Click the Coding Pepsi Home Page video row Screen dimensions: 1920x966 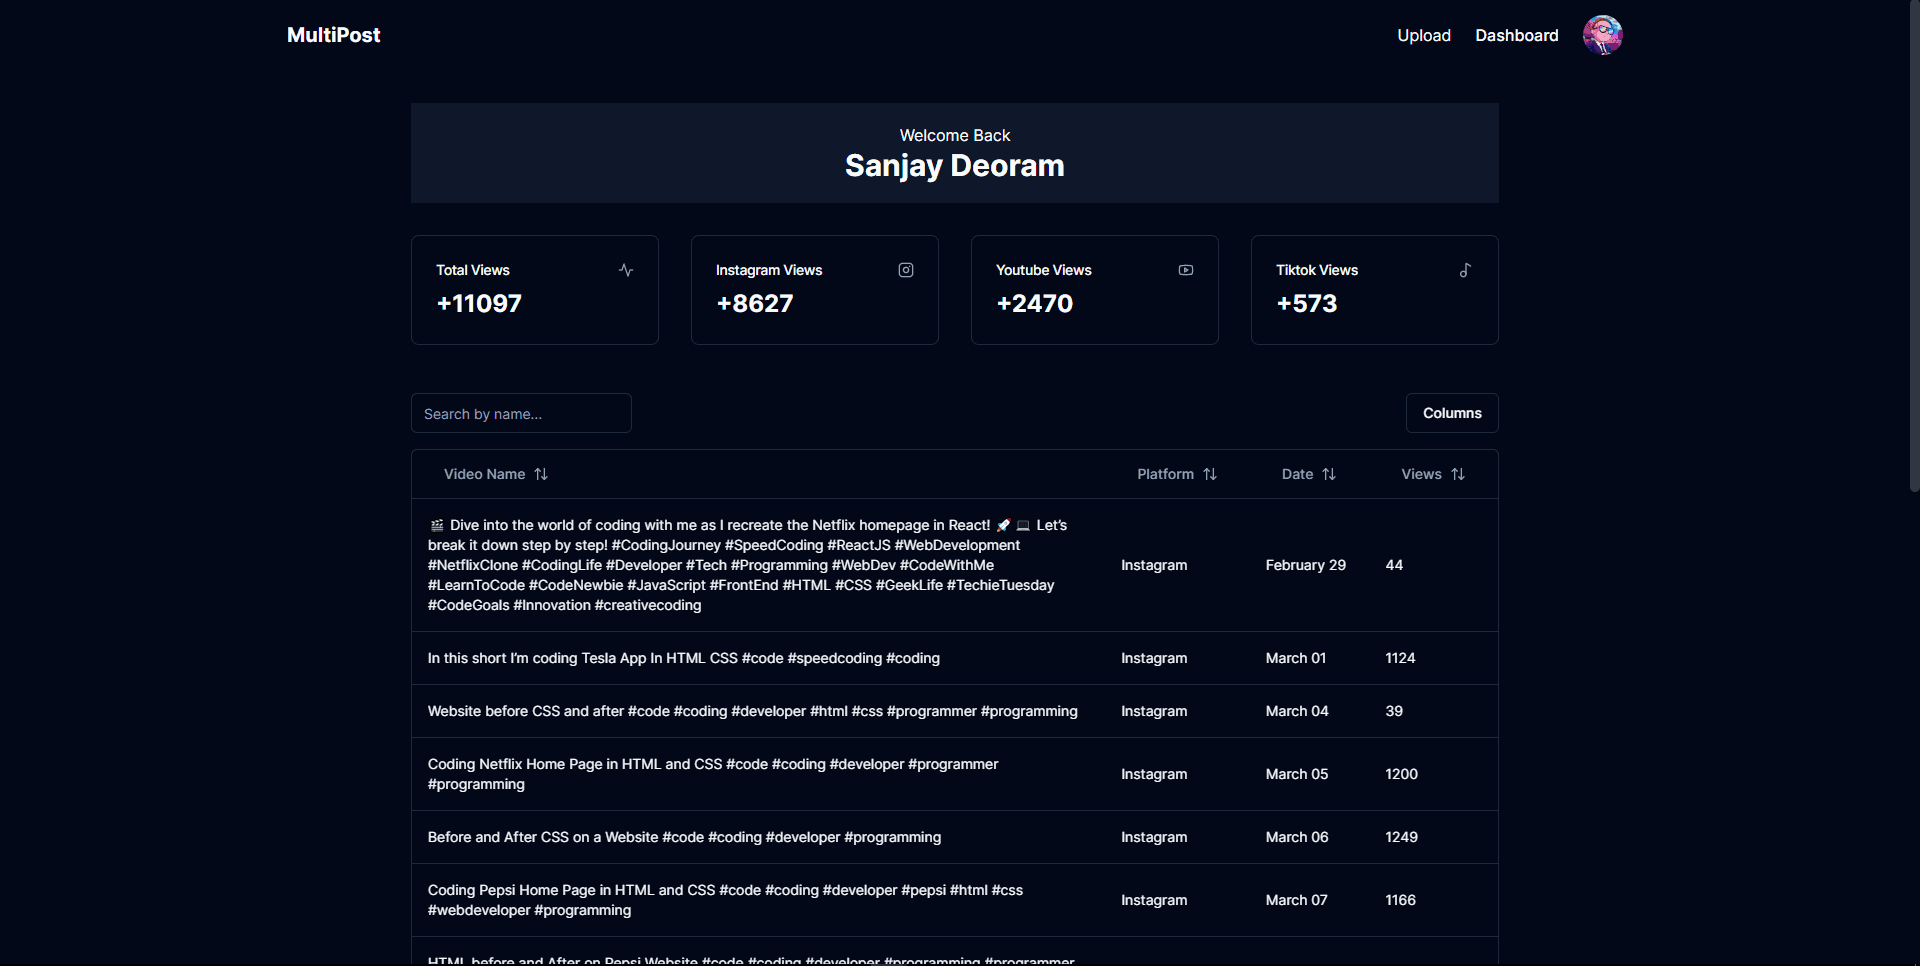pyautogui.click(x=955, y=900)
